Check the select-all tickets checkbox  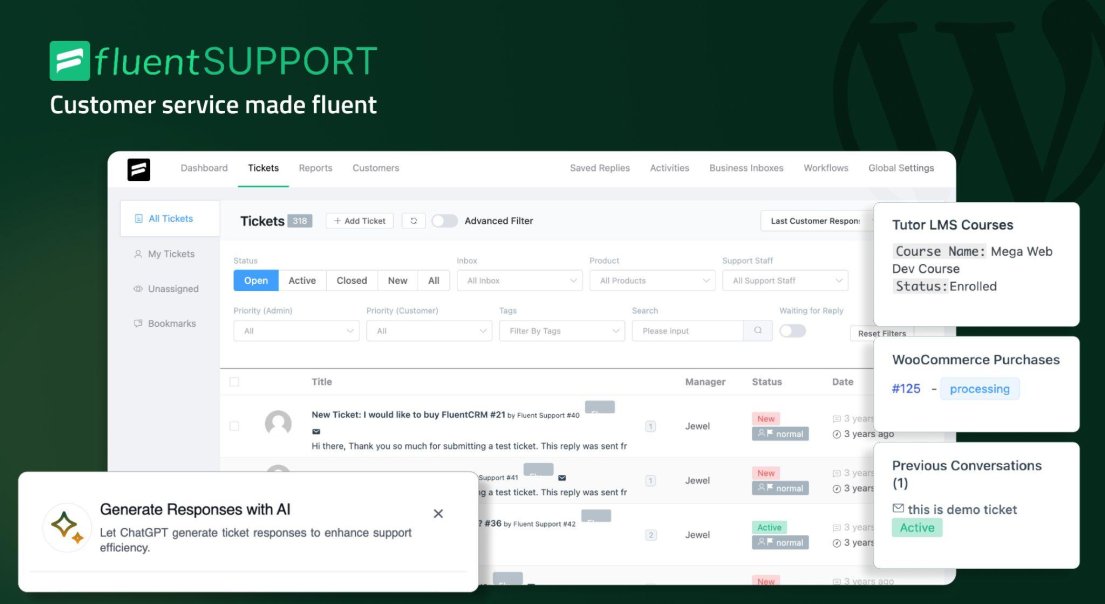234,382
